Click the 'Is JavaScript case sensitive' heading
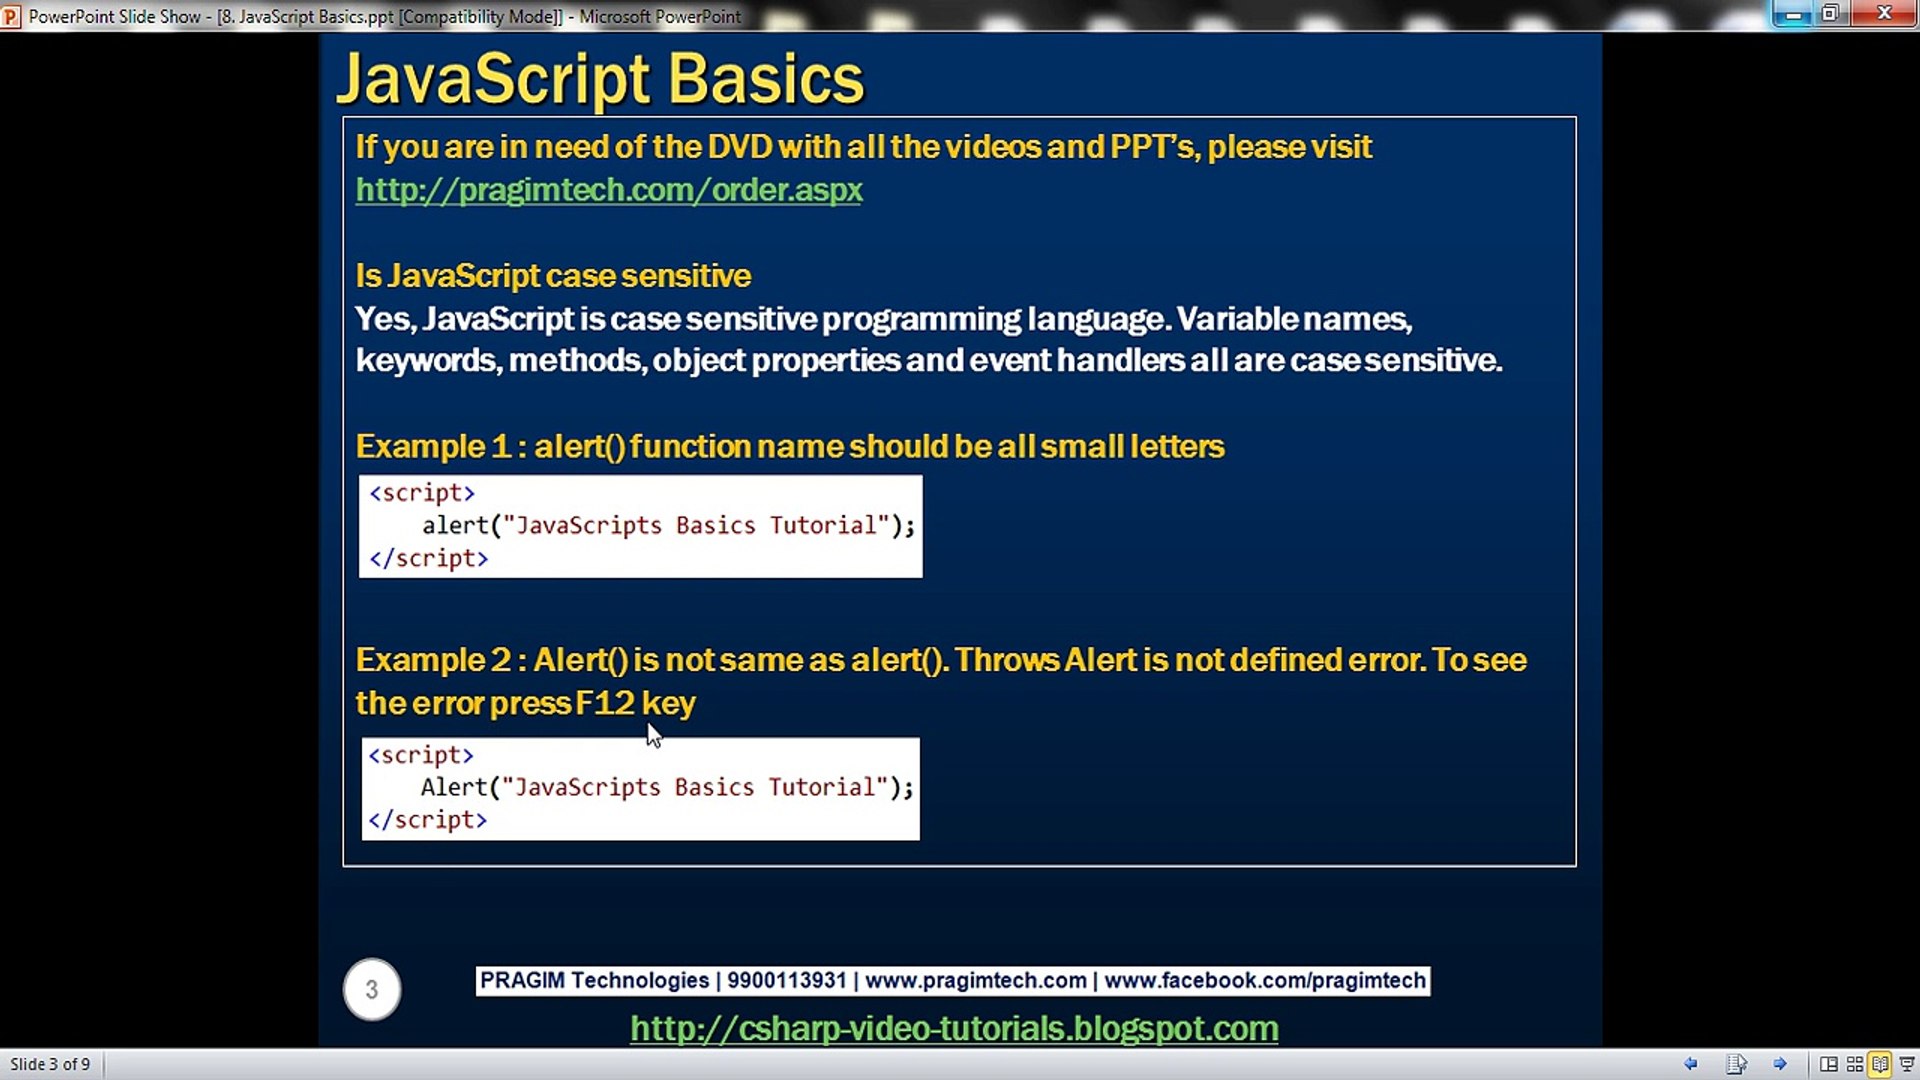 click(553, 276)
